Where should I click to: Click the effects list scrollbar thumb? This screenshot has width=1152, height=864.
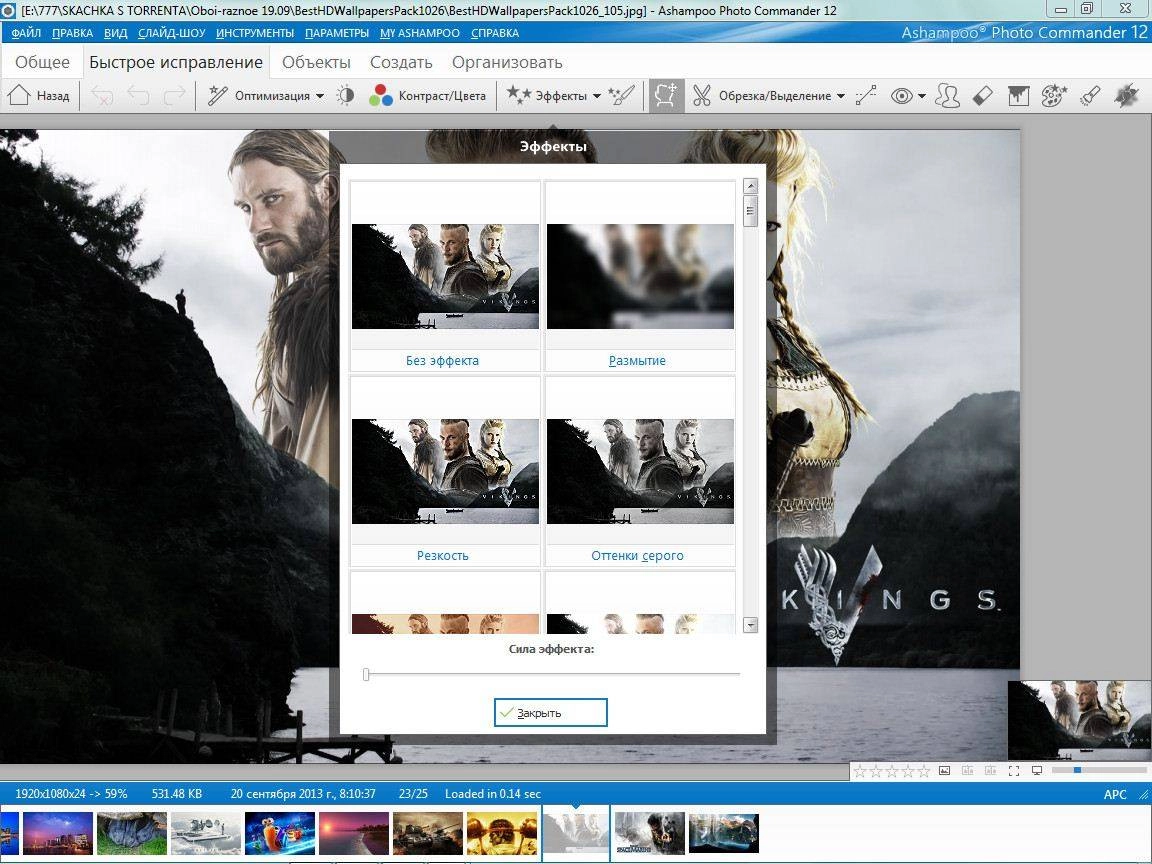pyautogui.click(x=750, y=212)
